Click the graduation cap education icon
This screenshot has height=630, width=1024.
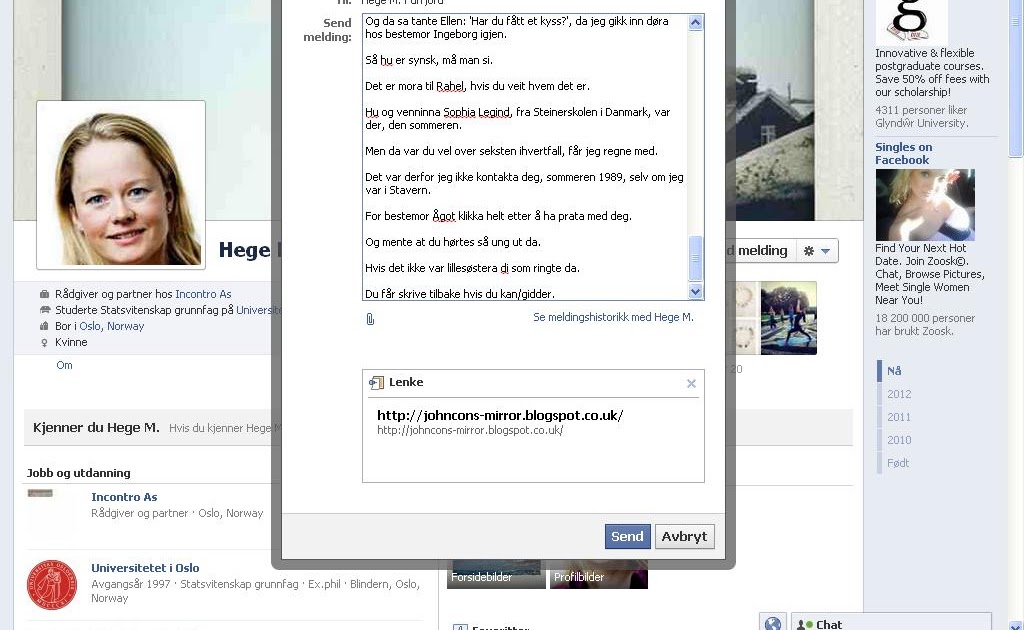click(44, 310)
